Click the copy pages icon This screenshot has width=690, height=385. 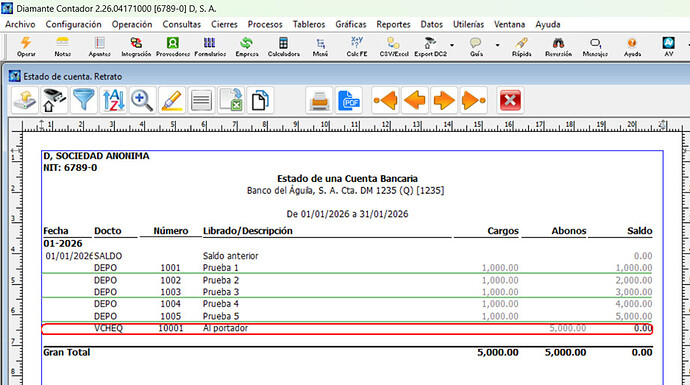click(x=261, y=100)
